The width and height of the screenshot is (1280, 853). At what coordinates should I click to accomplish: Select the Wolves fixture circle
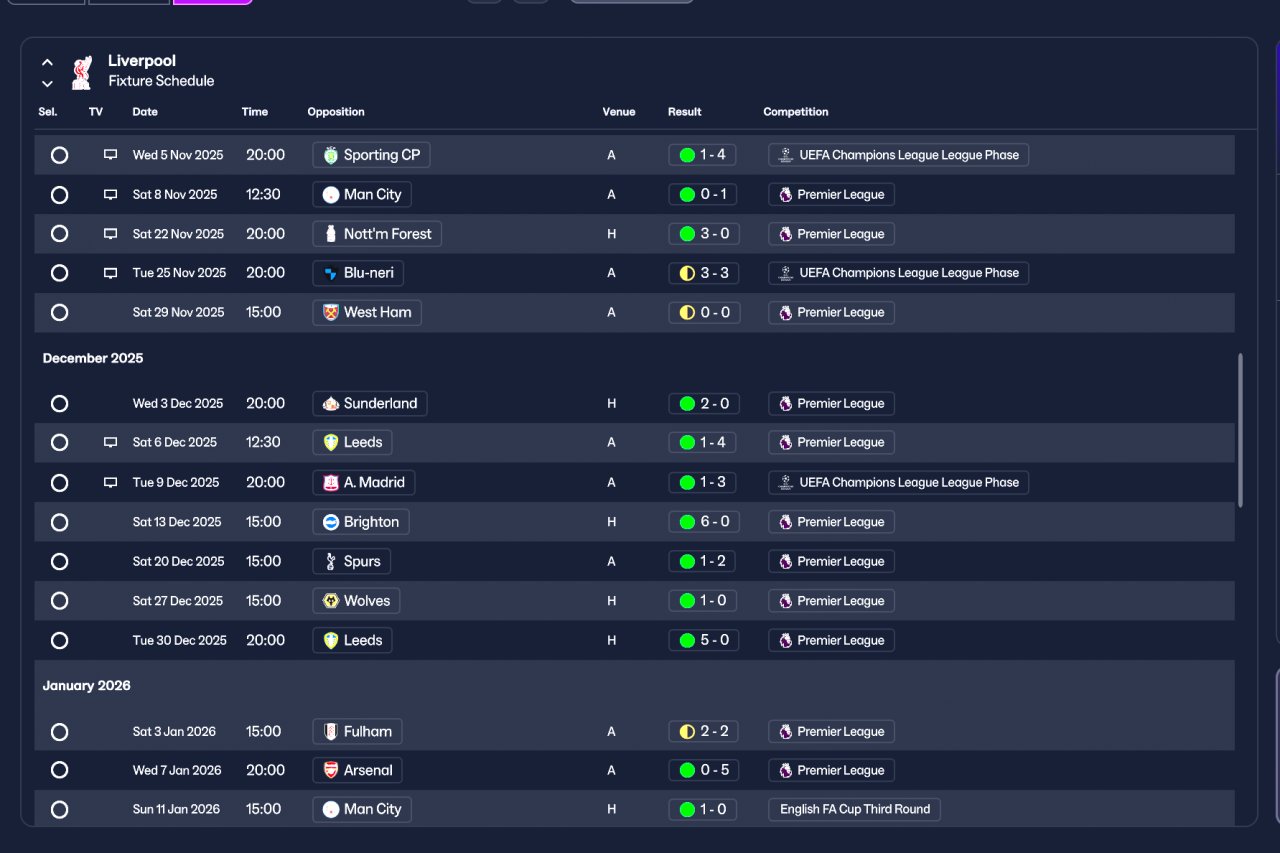pos(59,601)
